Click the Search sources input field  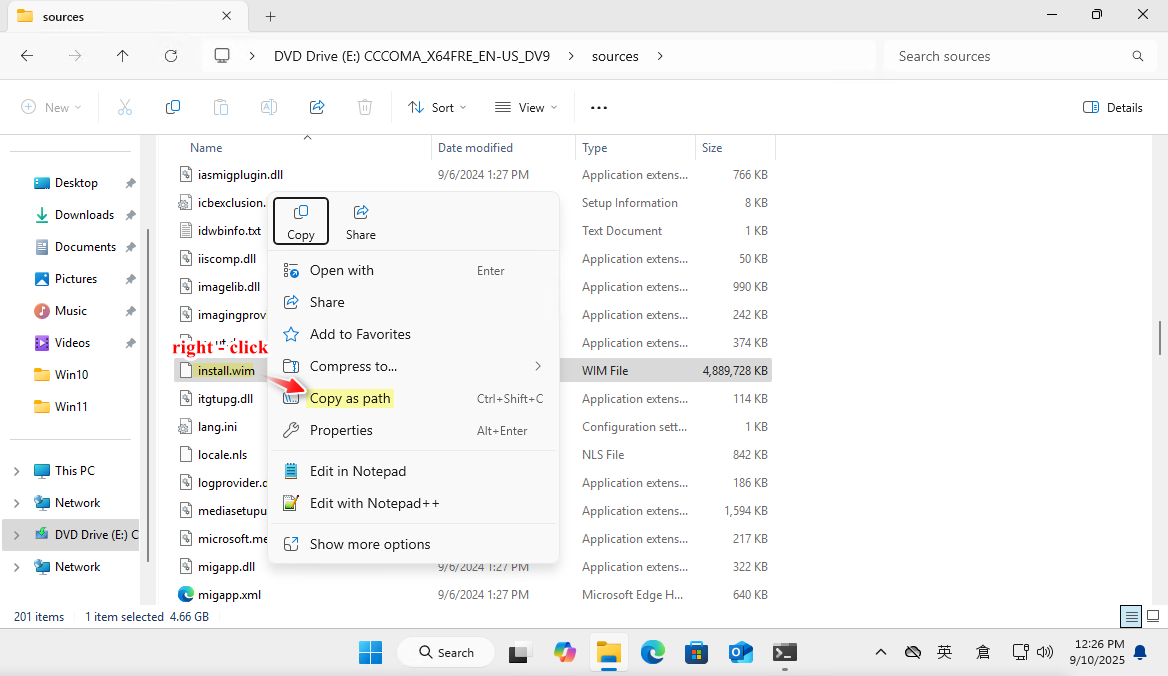(x=1010, y=56)
